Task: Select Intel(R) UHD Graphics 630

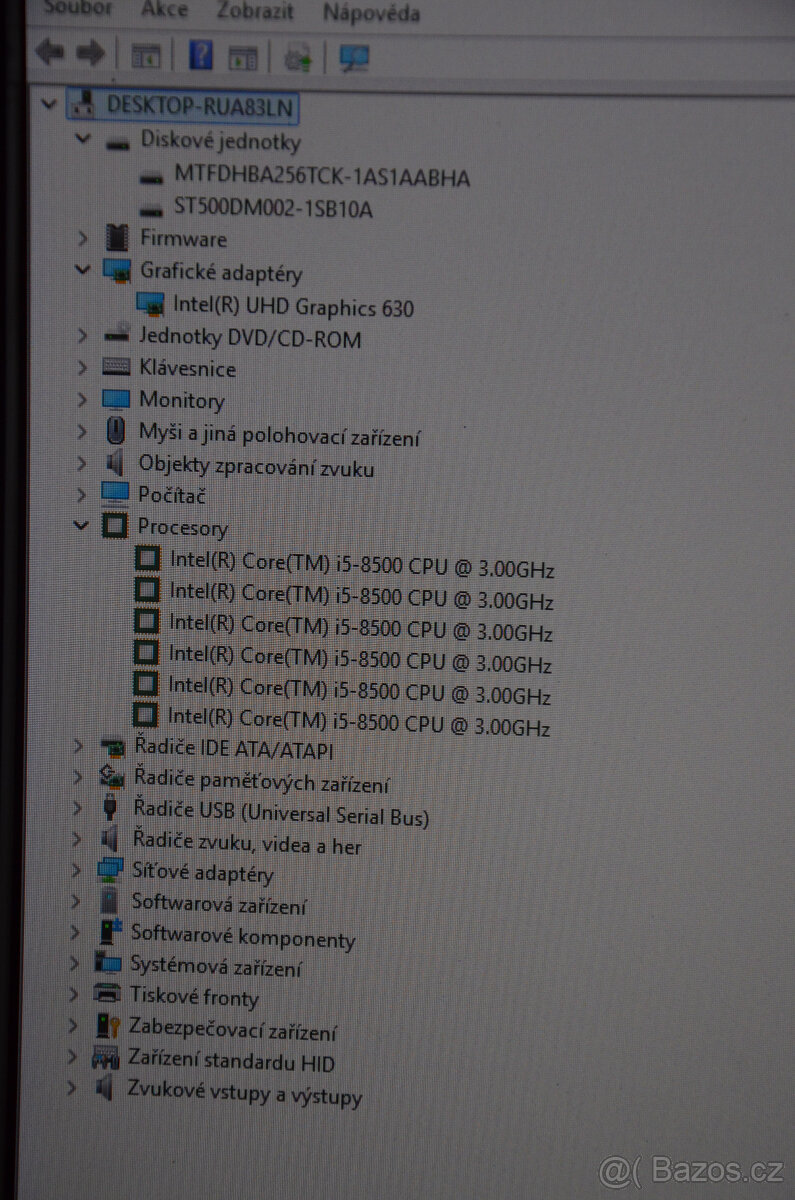Action: [x=293, y=307]
